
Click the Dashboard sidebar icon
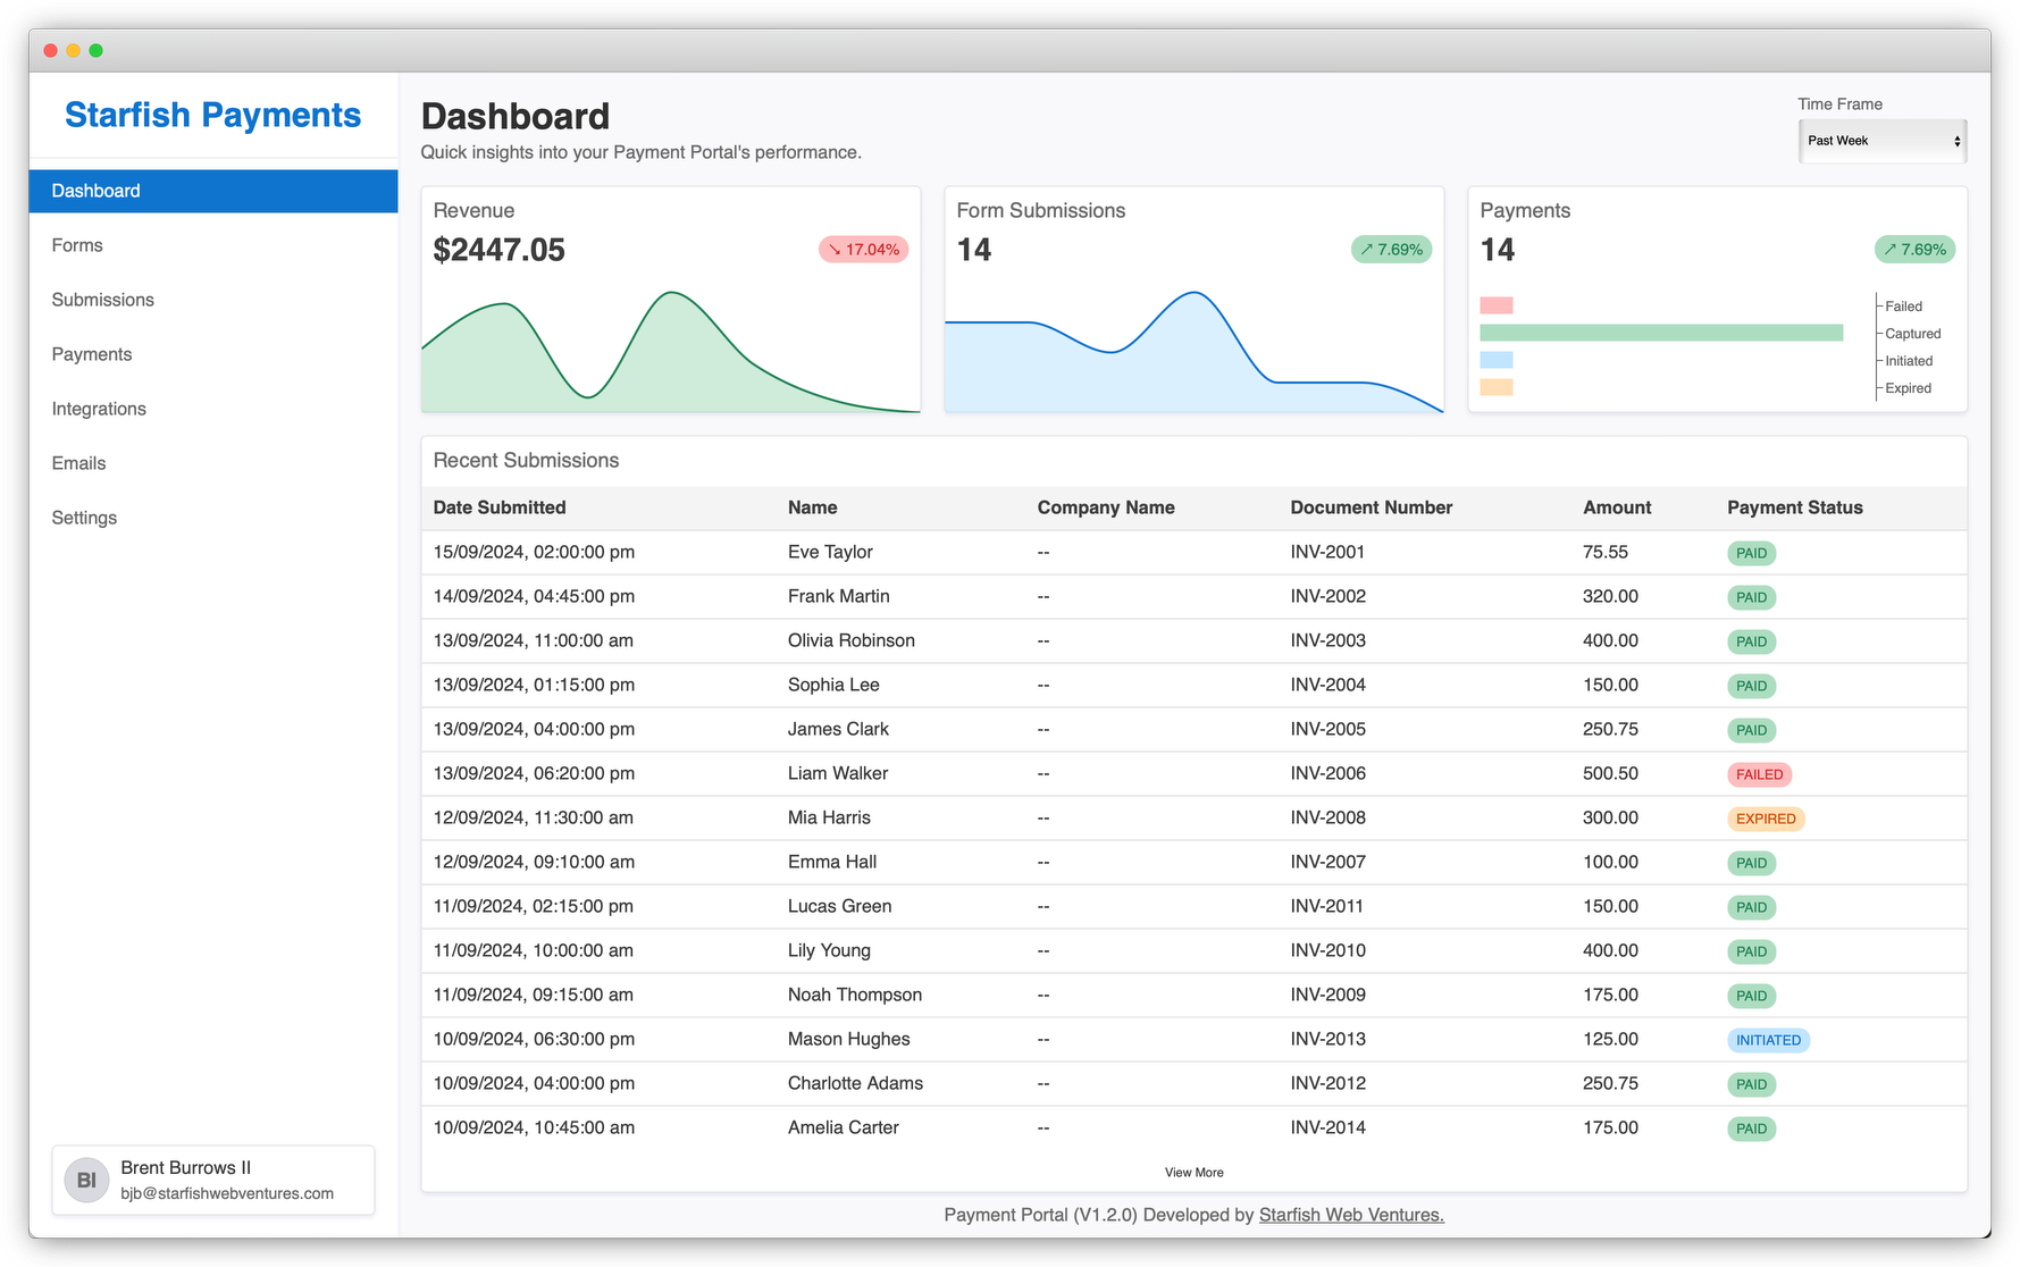[x=210, y=191]
